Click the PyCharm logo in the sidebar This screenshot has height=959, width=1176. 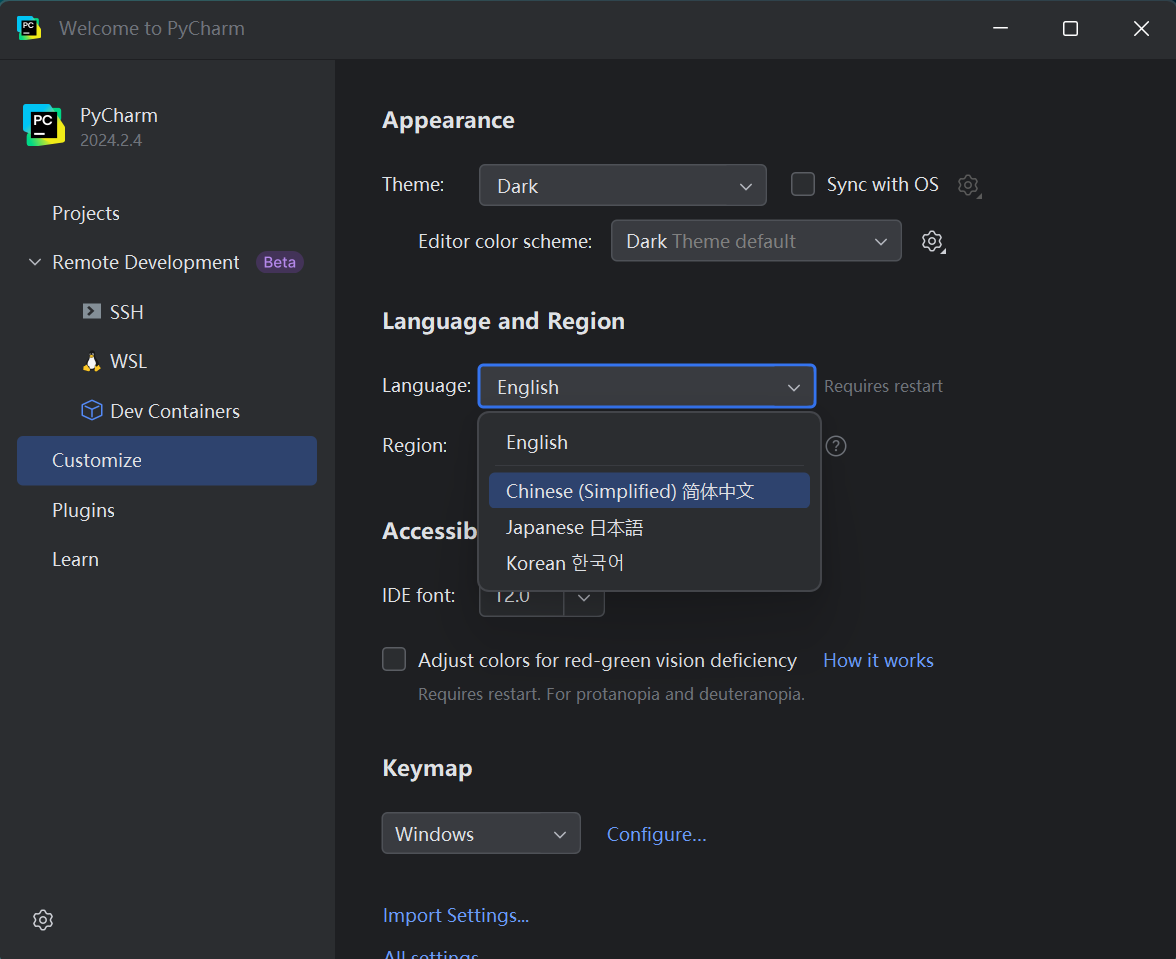tap(44, 125)
